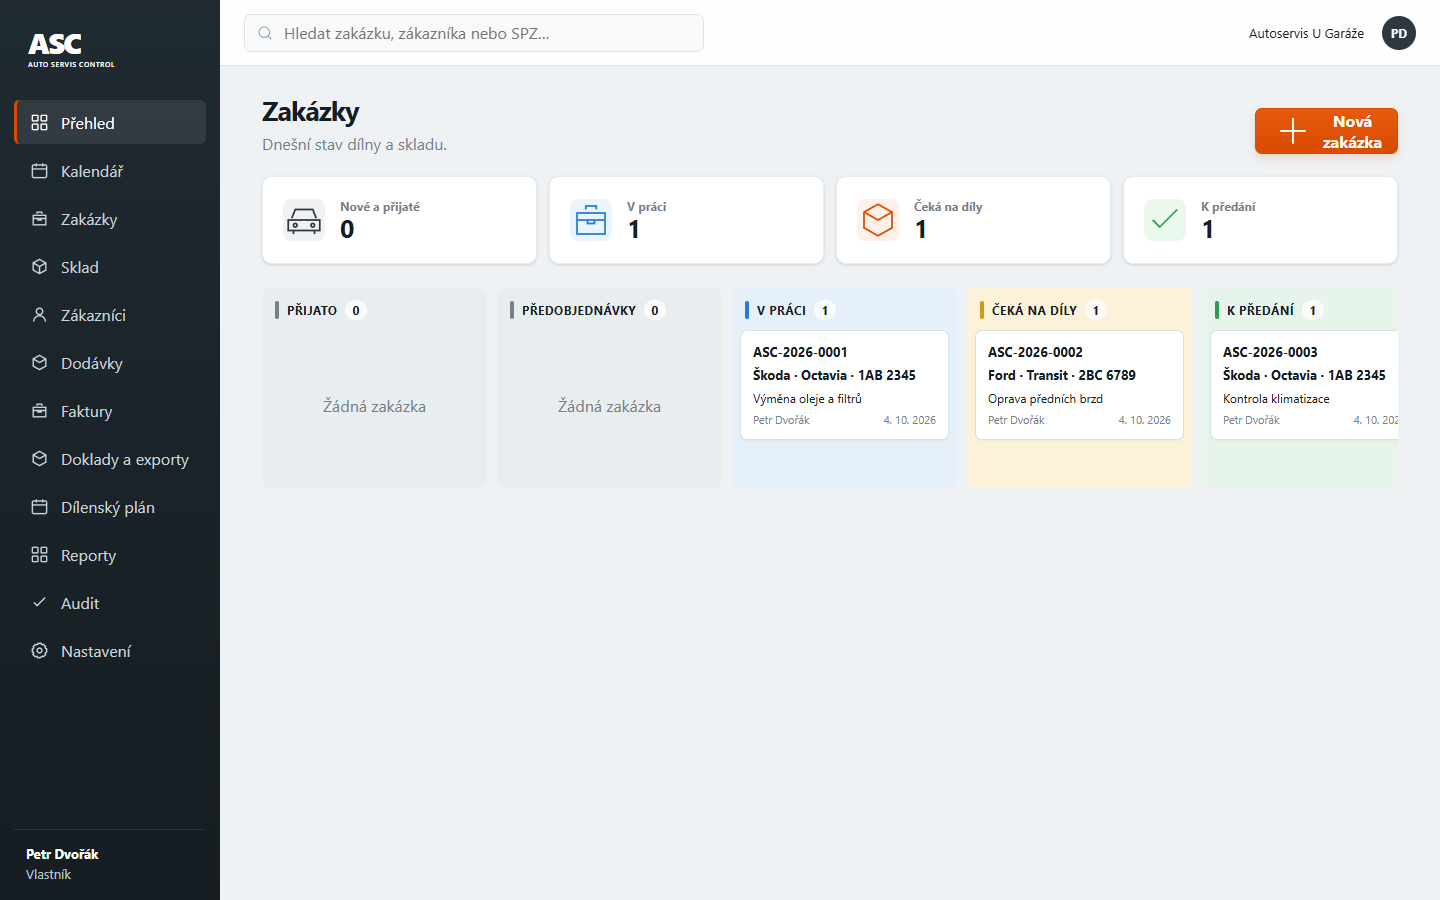Click the Sklad box icon
This screenshot has height=900, width=1440.
(39, 267)
